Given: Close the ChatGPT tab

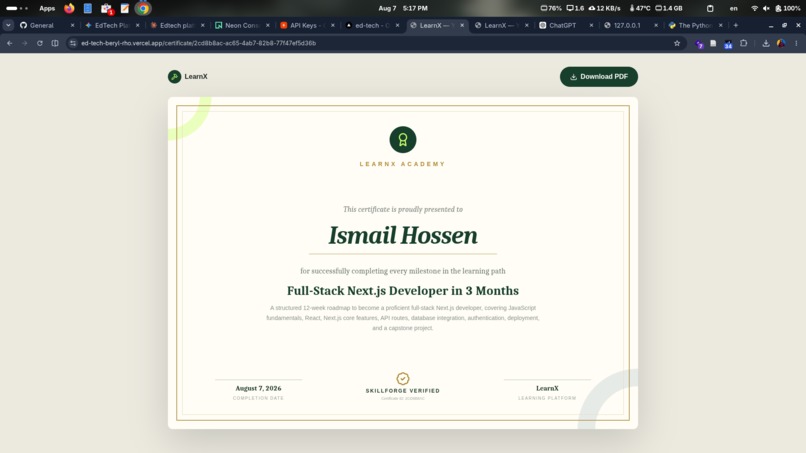Looking at the screenshot, I should pos(591,25).
